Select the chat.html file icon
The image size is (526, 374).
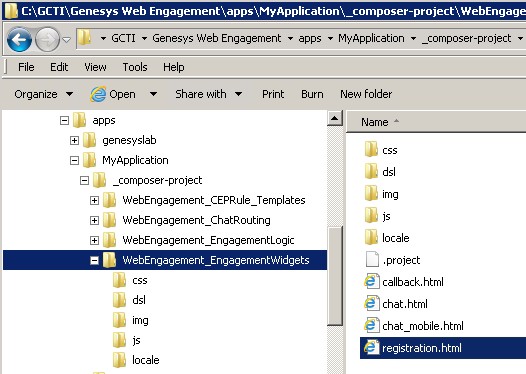(371, 304)
